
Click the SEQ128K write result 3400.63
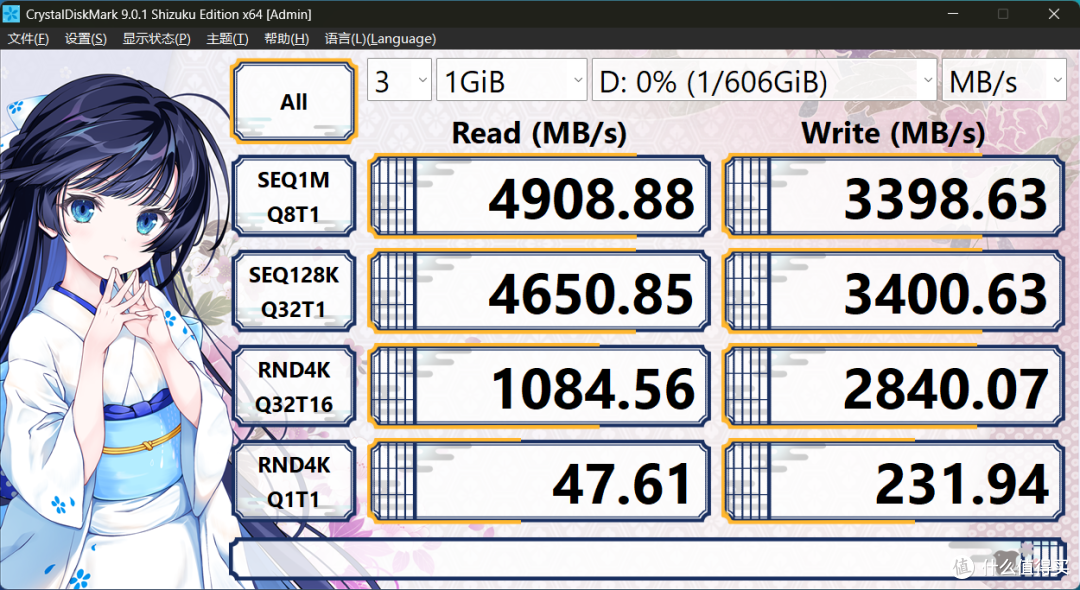894,292
